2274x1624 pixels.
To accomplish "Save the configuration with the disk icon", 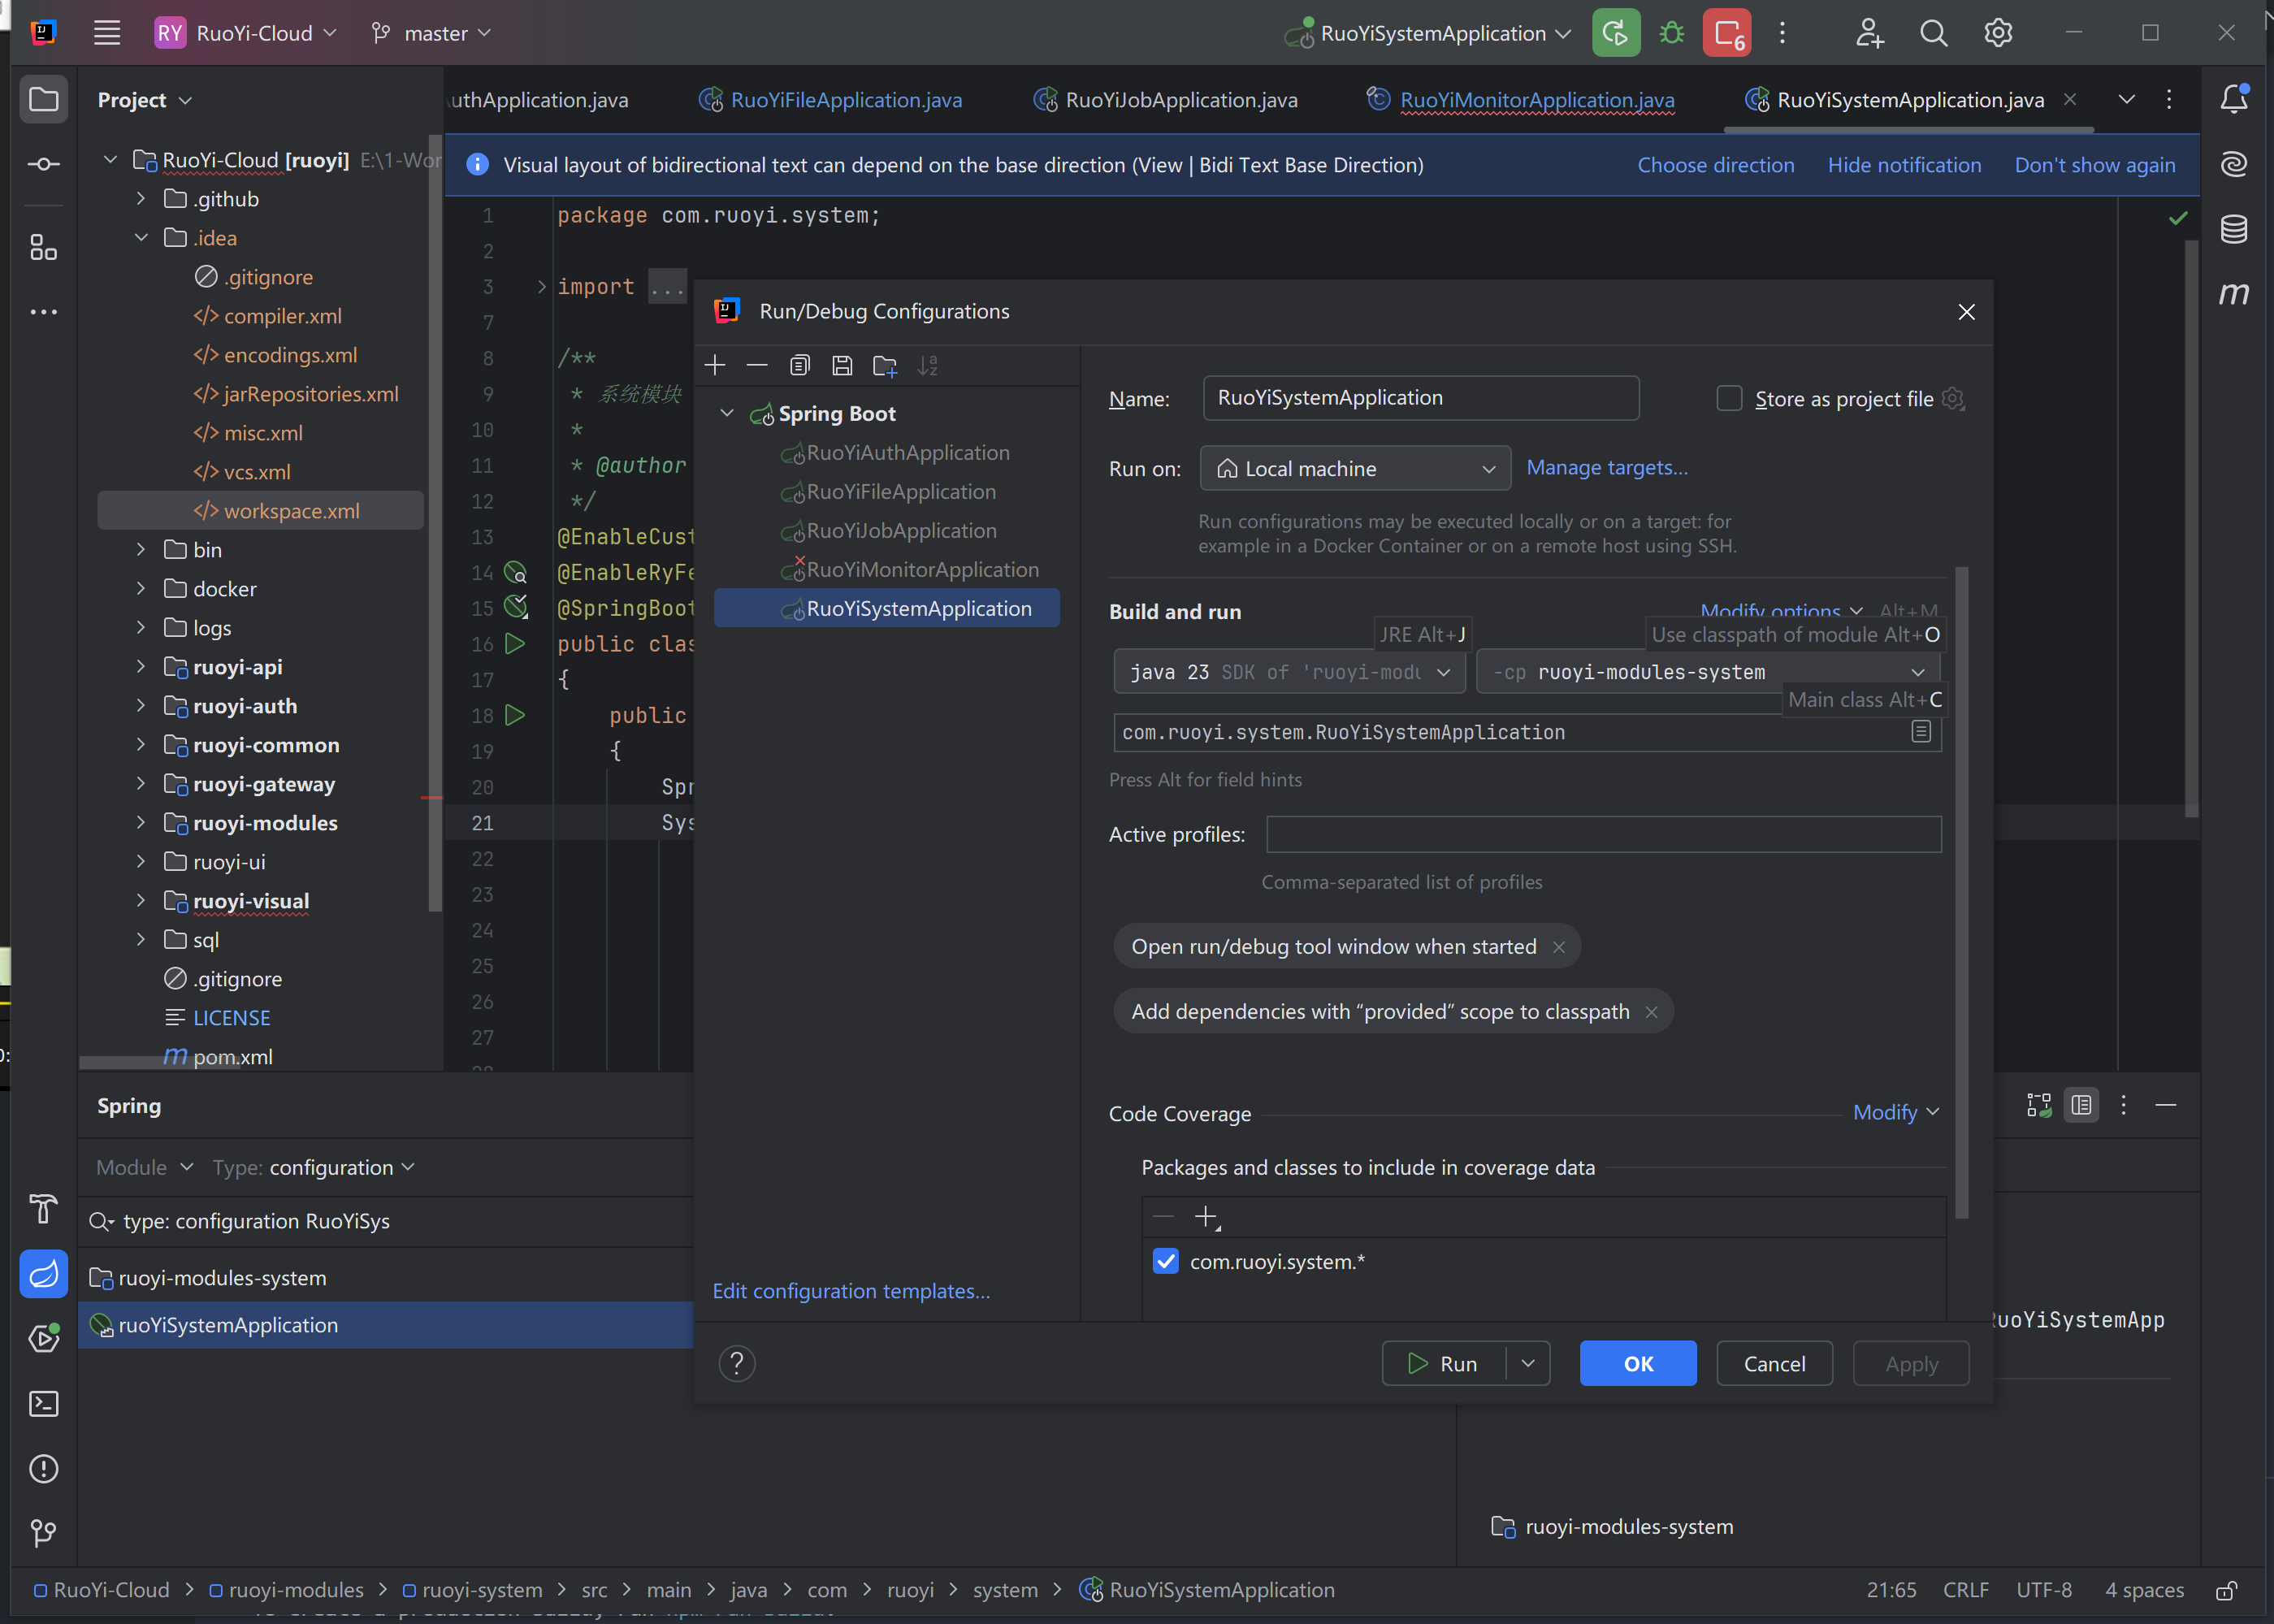I will click(842, 366).
